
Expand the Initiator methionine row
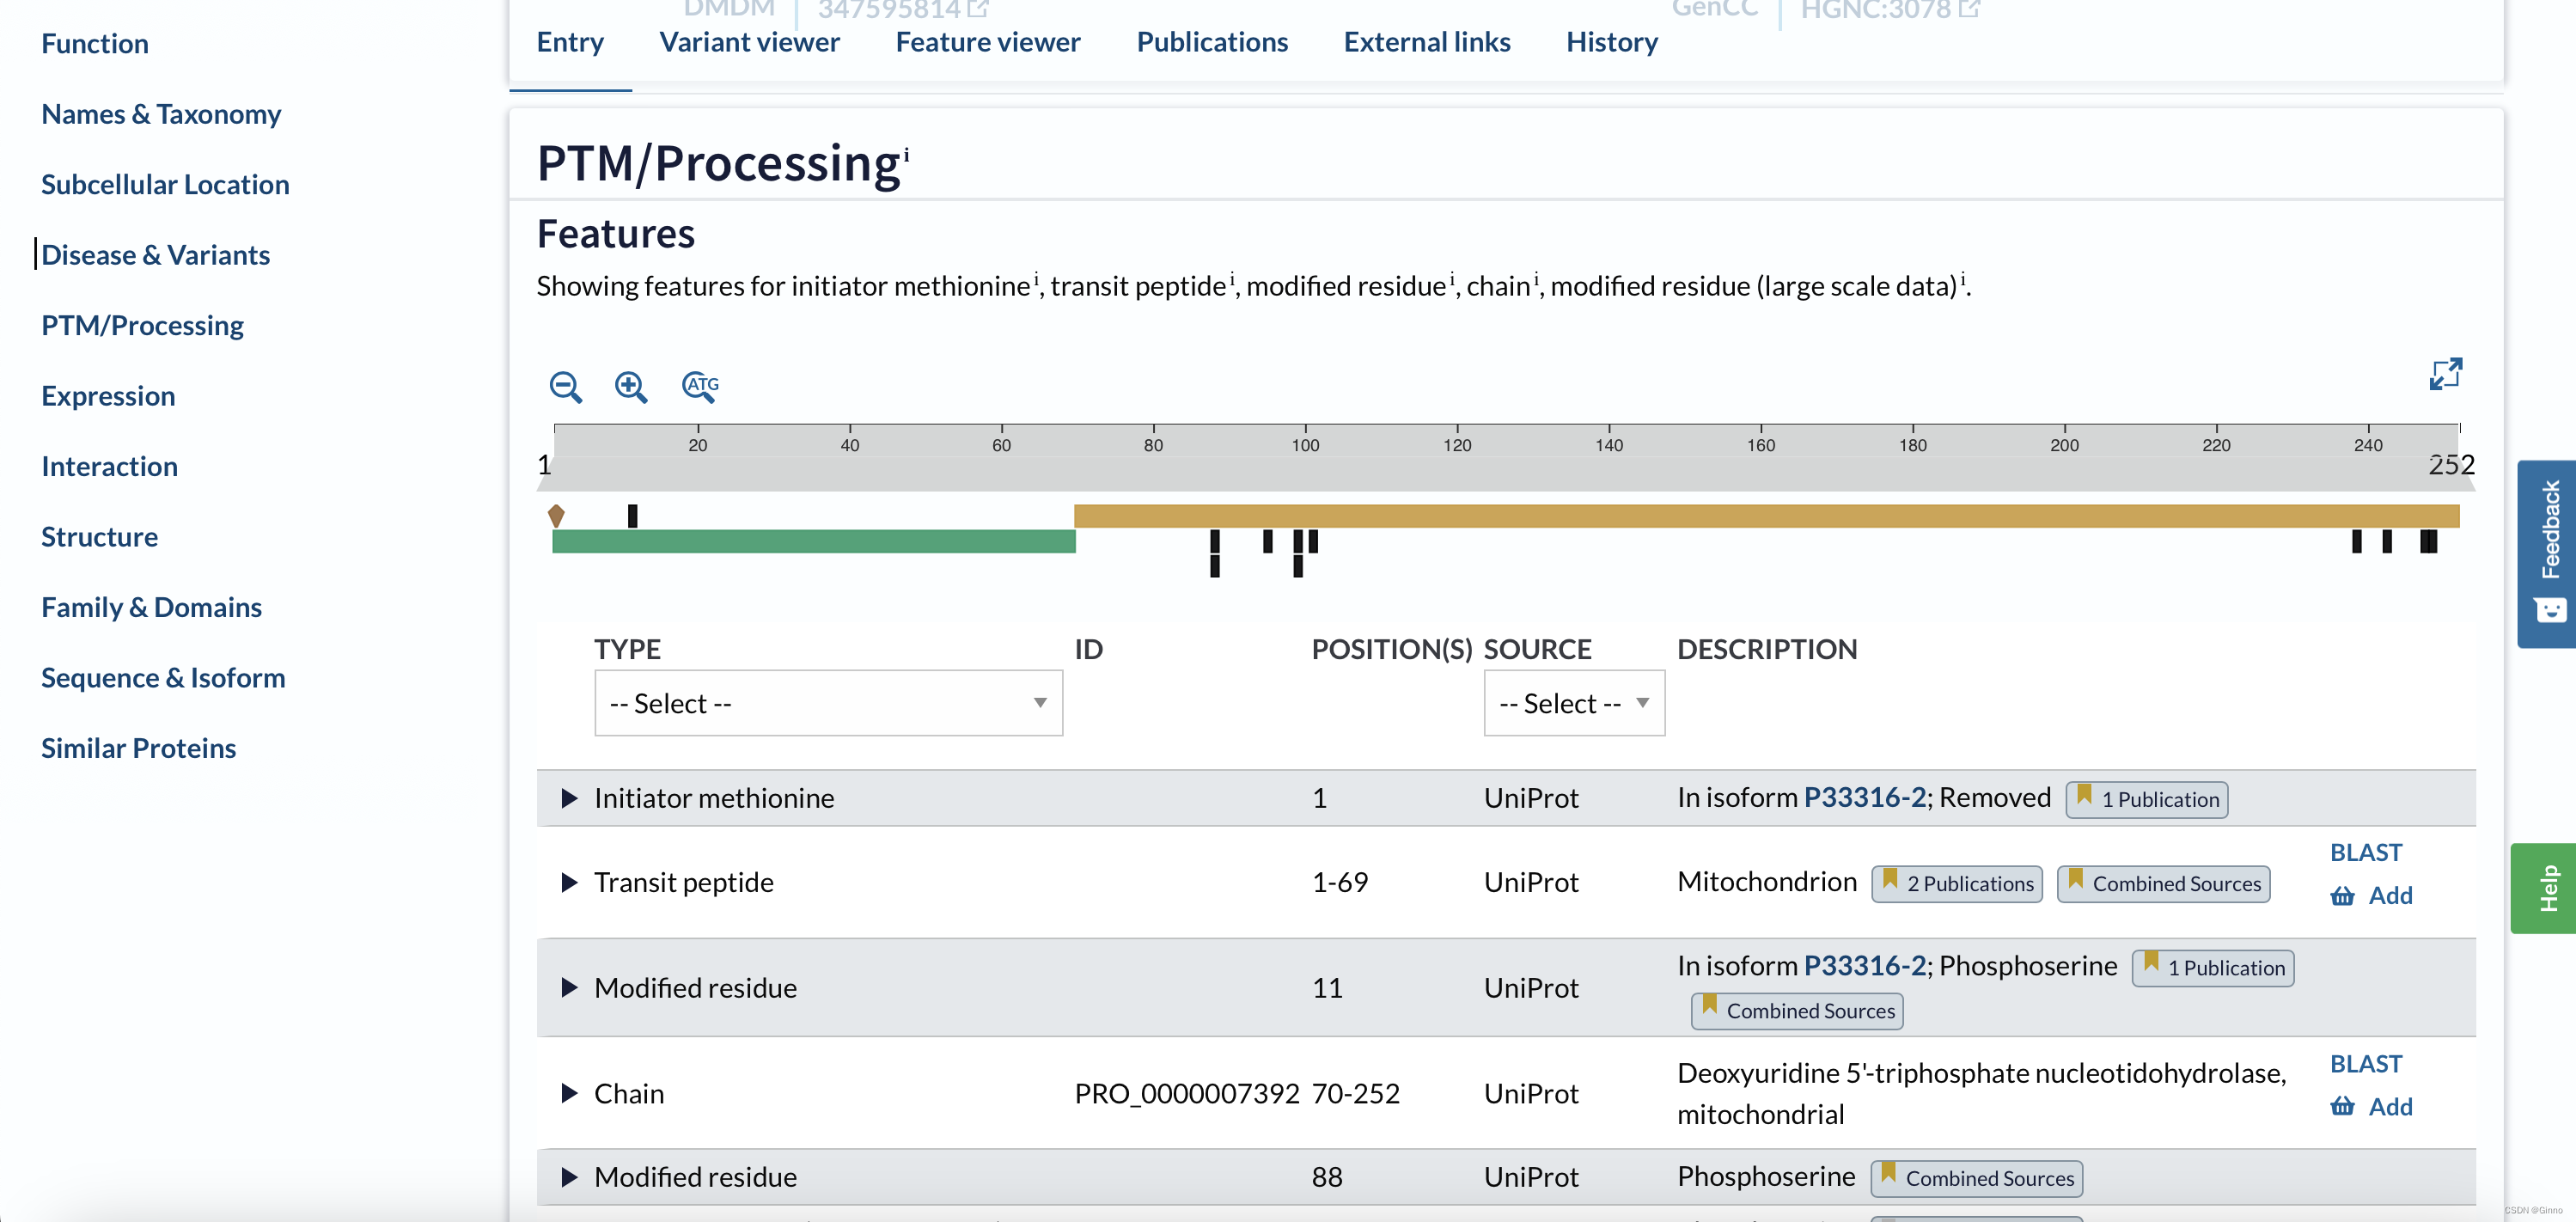click(569, 798)
